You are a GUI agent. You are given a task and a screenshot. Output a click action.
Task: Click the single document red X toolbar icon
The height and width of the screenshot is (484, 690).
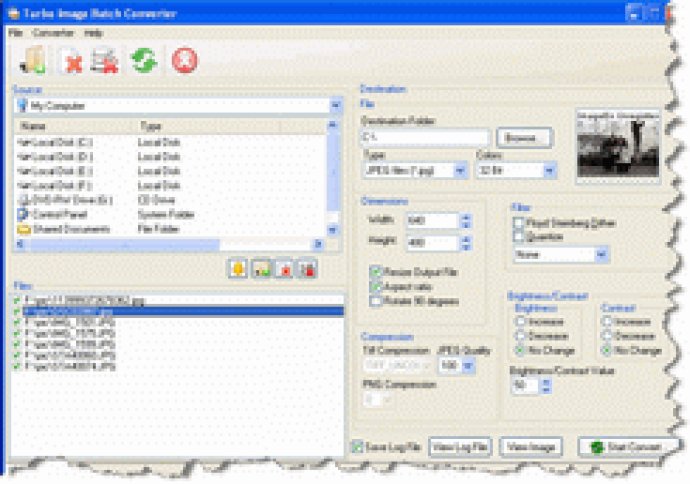click(x=71, y=60)
